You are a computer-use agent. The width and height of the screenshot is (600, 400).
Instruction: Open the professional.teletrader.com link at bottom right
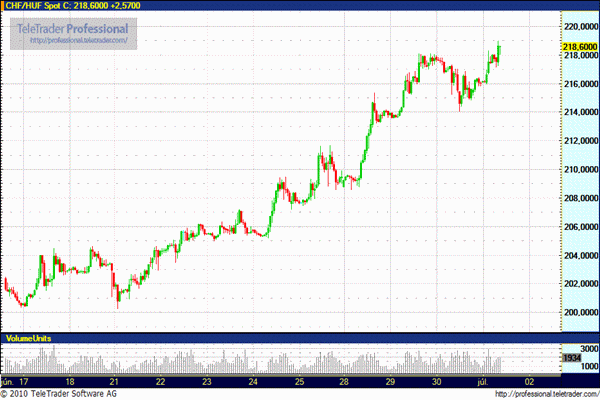coord(547,394)
